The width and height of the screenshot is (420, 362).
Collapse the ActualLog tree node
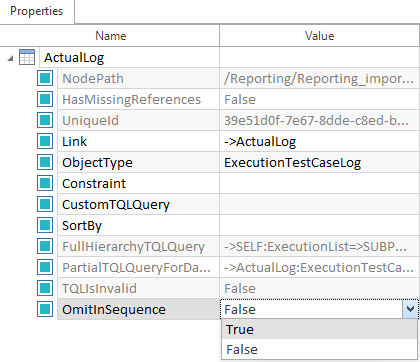(10, 58)
